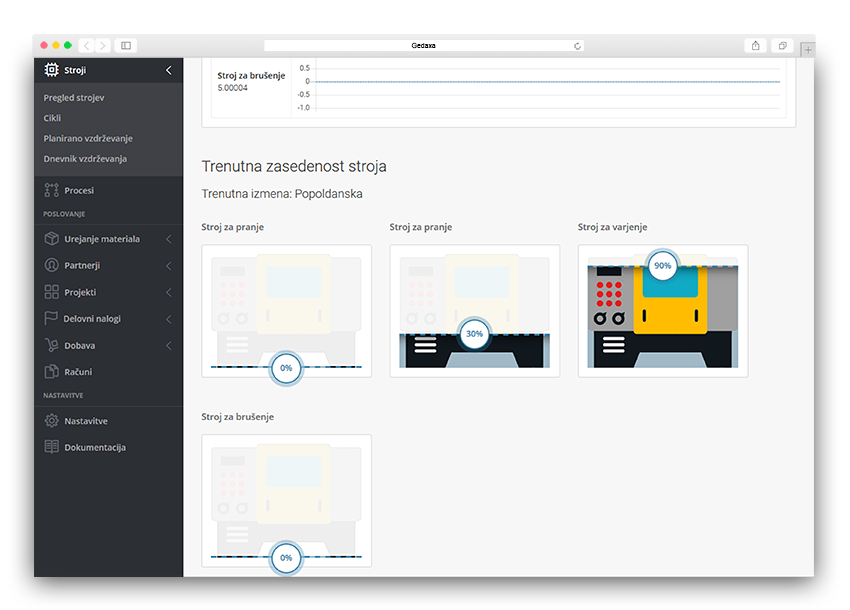Click the Nastavitve gear icon
The height and width of the screenshot is (610, 850).
[x=52, y=421]
